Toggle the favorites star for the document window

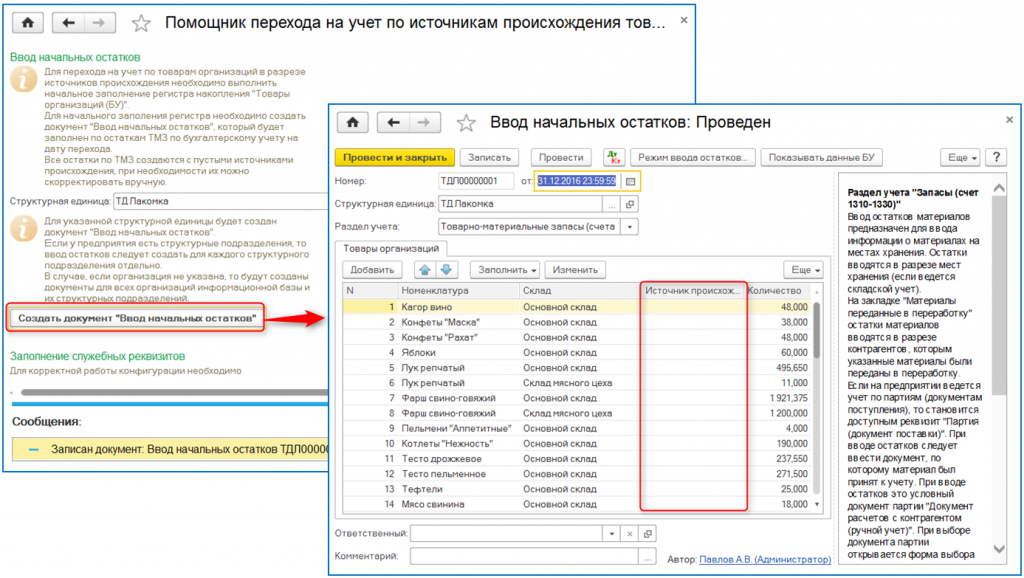click(x=466, y=122)
